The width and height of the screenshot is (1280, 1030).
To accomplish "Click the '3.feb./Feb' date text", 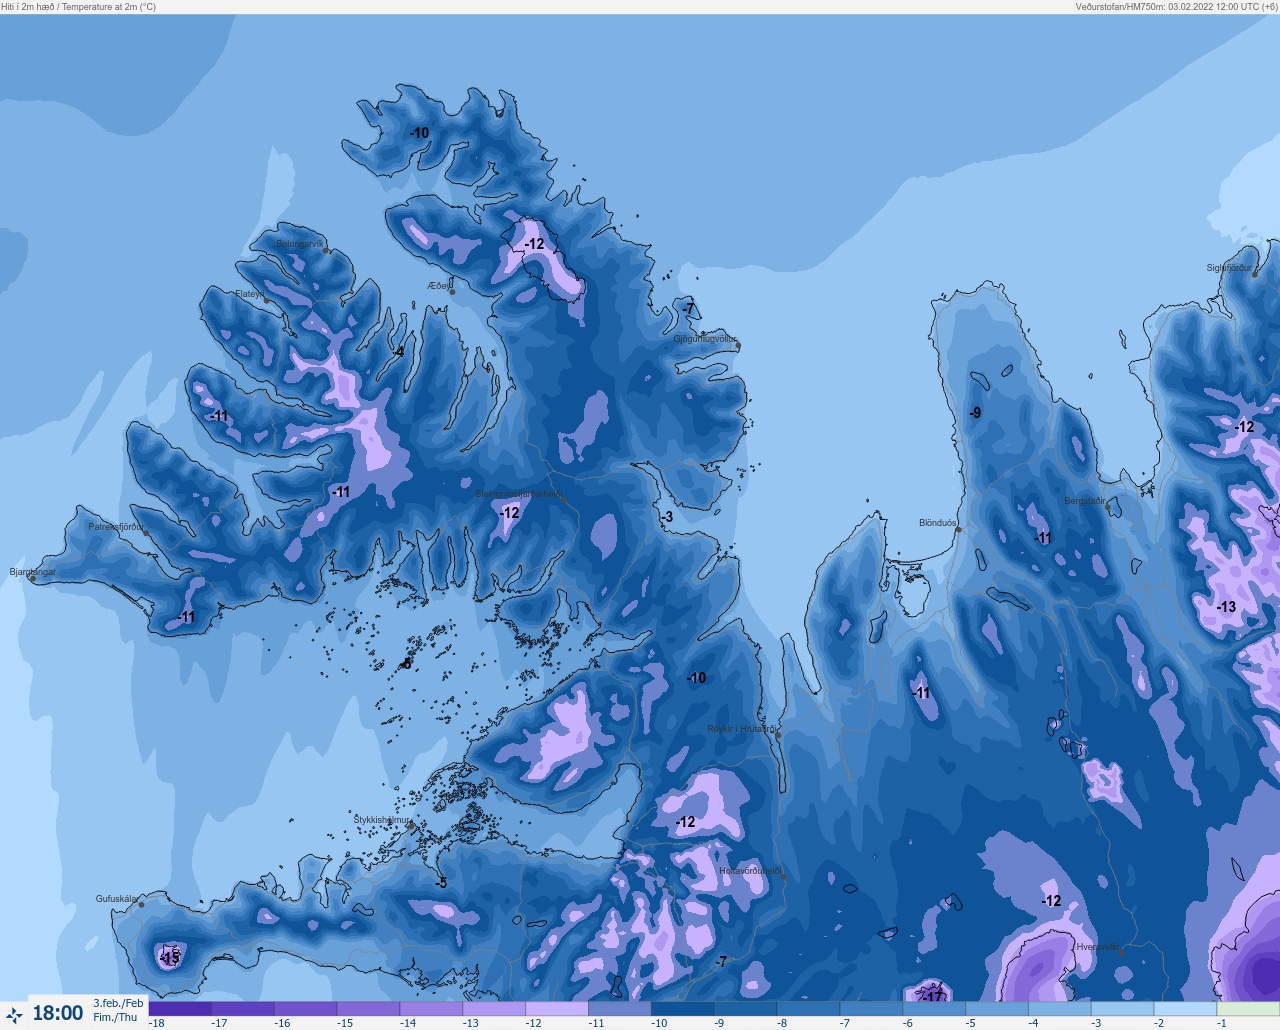I will (x=119, y=1003).
